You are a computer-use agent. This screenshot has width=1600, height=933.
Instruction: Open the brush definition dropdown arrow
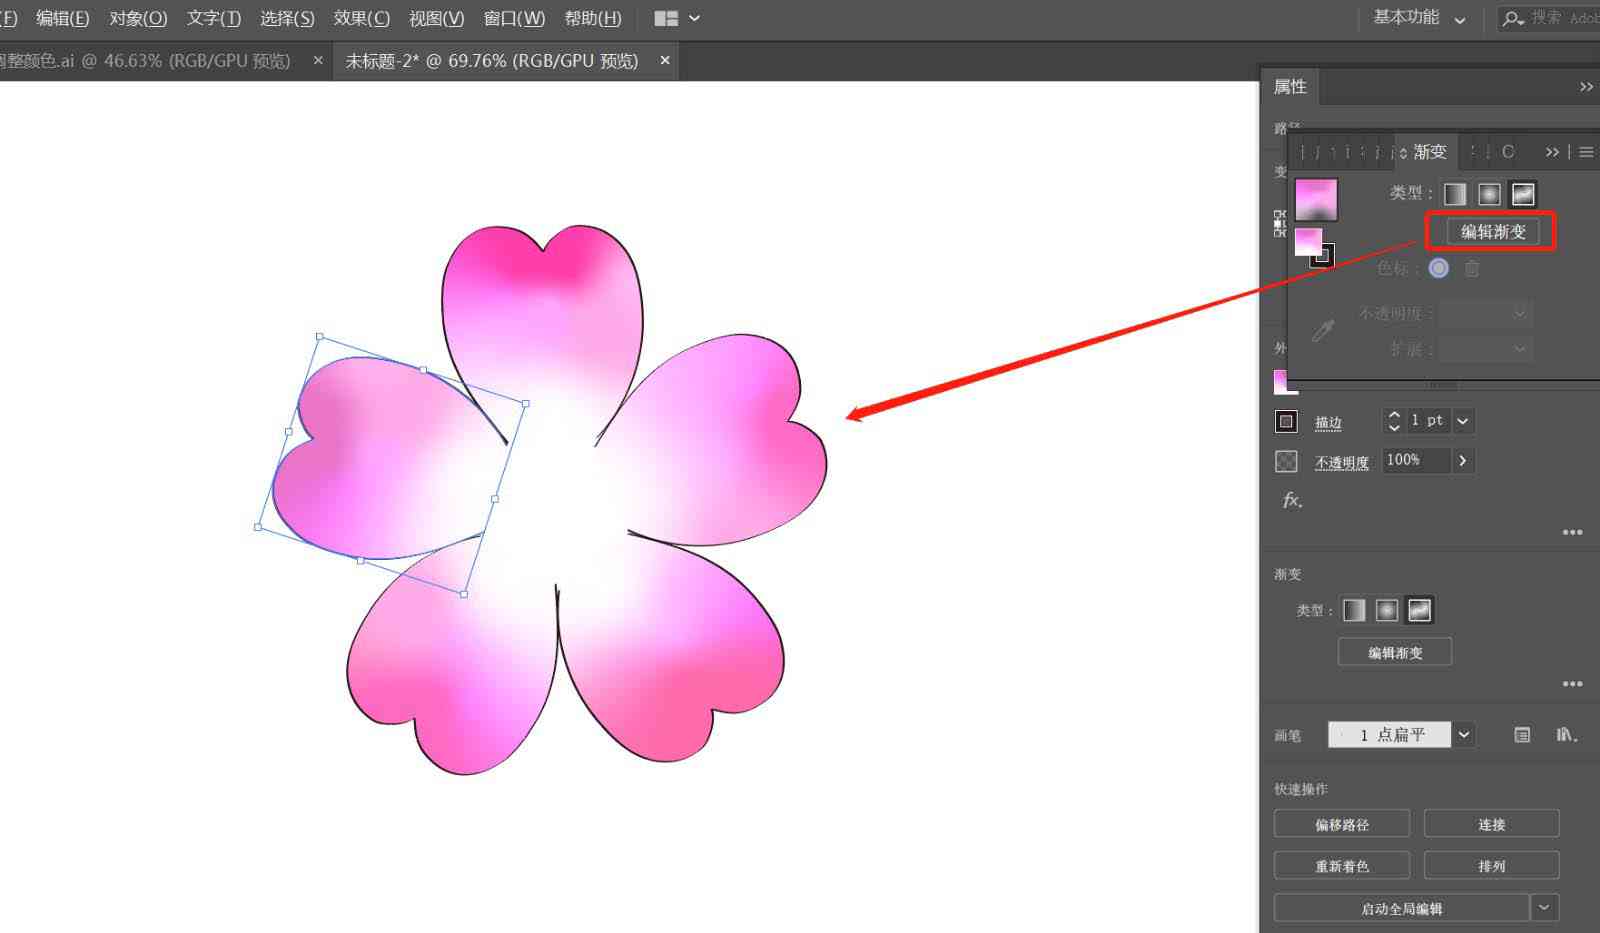(1464, 735)
